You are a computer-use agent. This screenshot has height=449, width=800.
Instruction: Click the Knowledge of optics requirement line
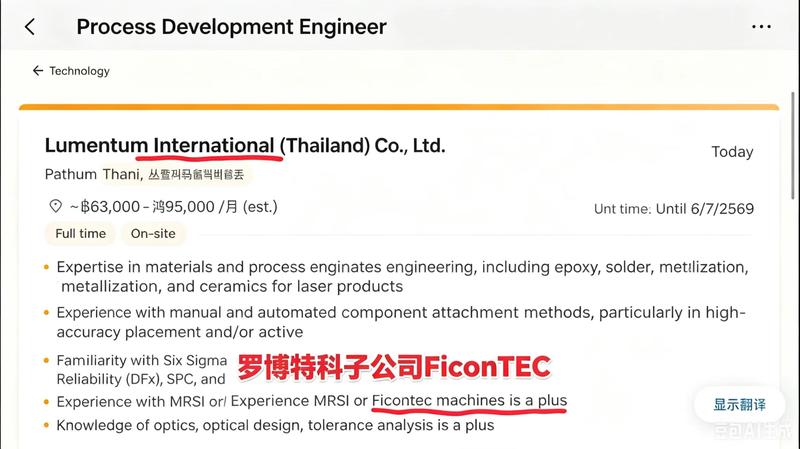[275, 425]
